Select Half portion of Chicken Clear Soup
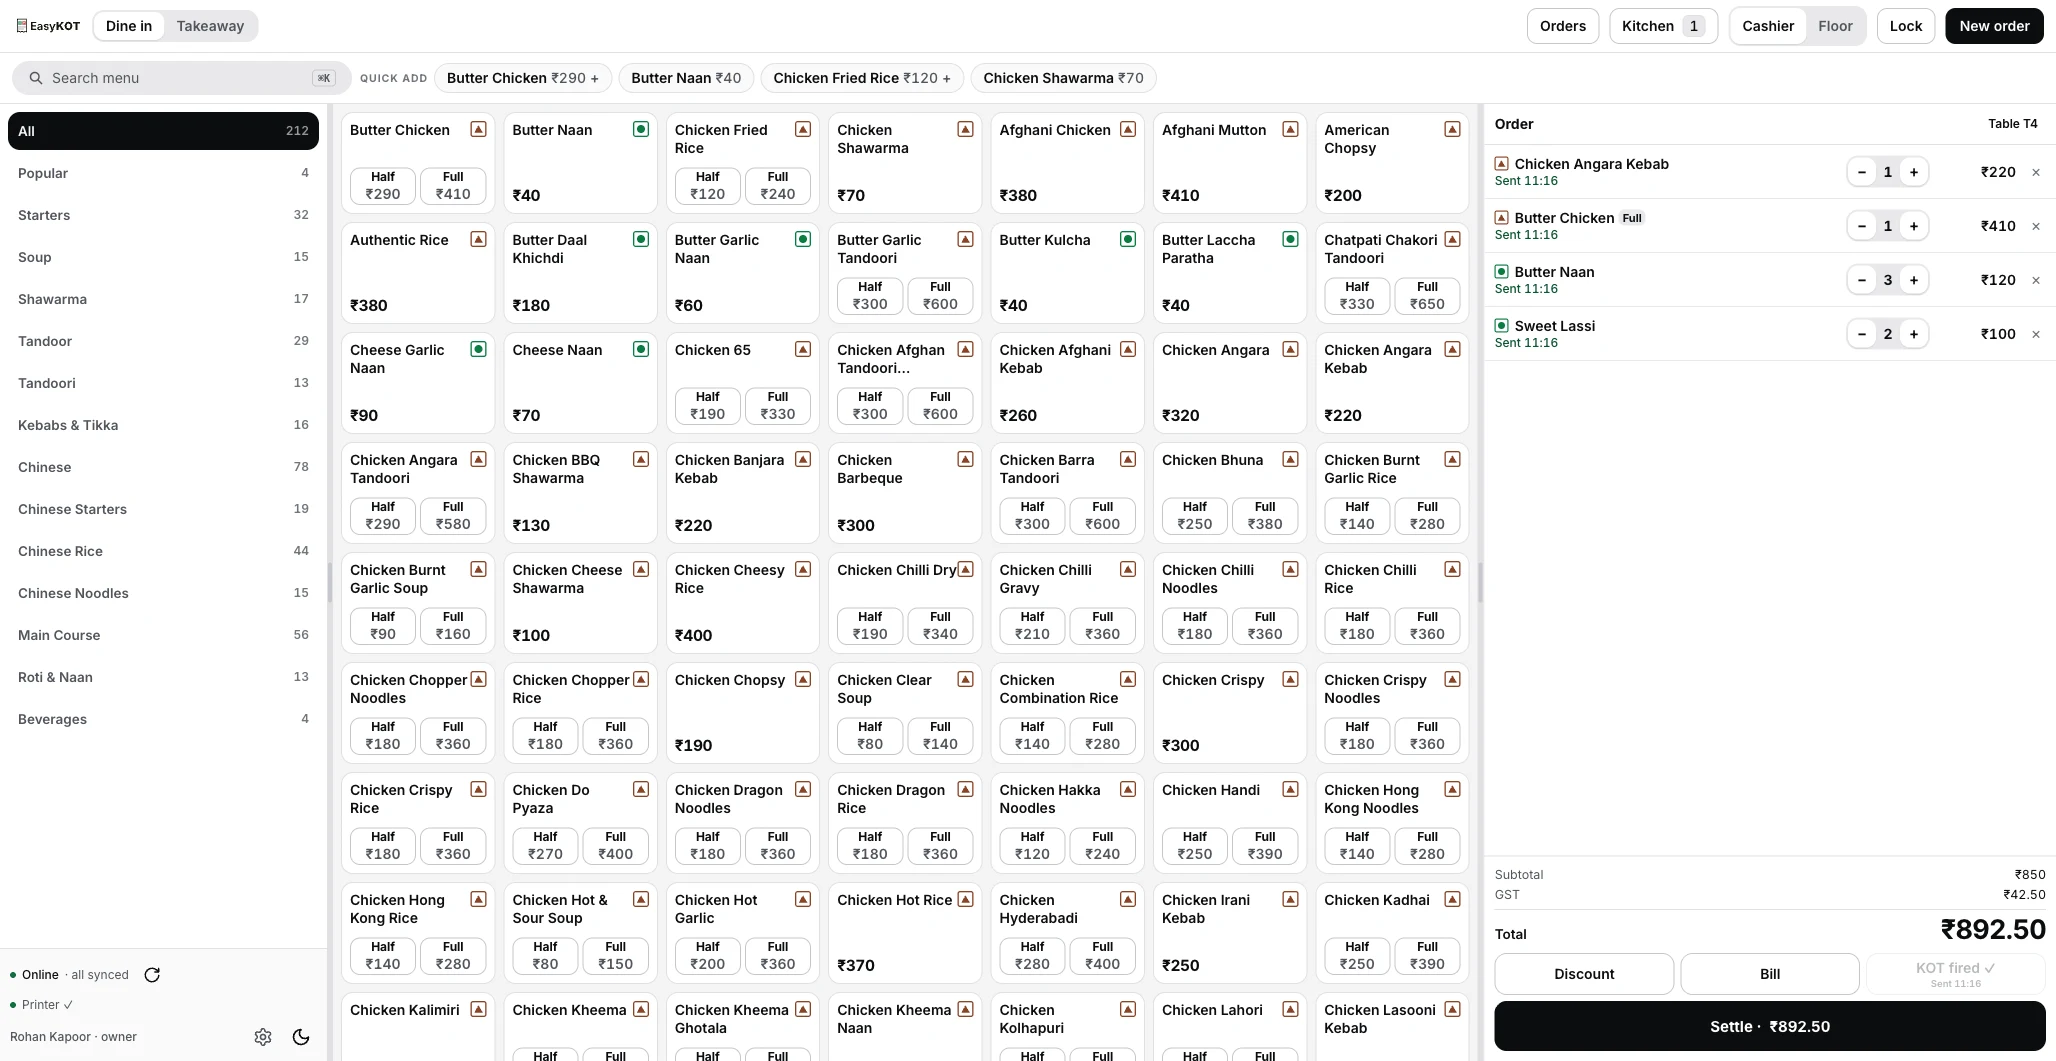This screenshot has height=1061, width=2056. tap(870, 735)
